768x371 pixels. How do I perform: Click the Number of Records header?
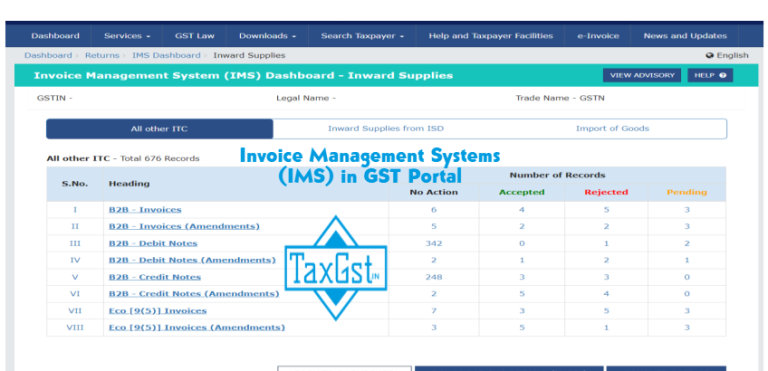pyautogui.click(x=557, y=175)
